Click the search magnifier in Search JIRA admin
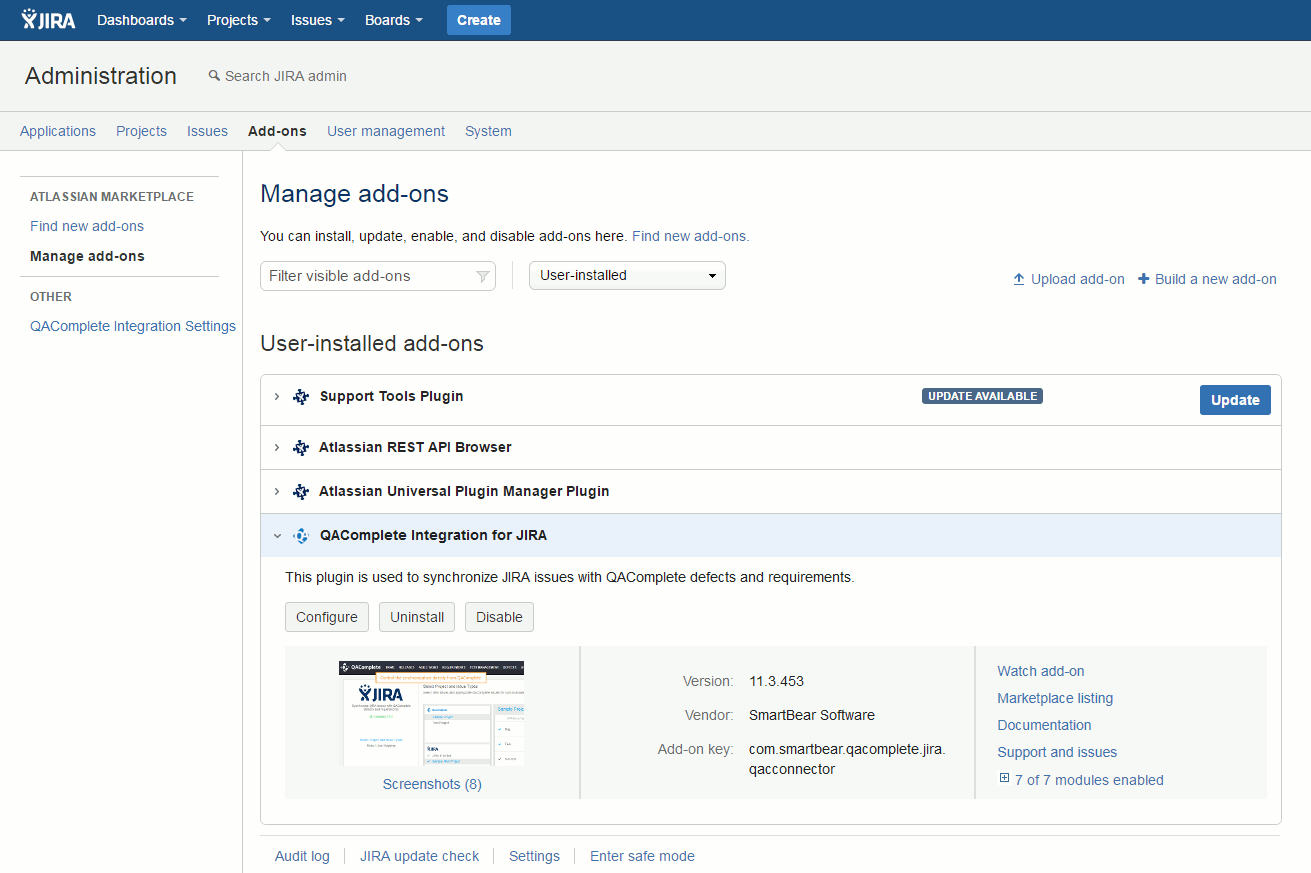The image size is (1311, 873). 212,75
